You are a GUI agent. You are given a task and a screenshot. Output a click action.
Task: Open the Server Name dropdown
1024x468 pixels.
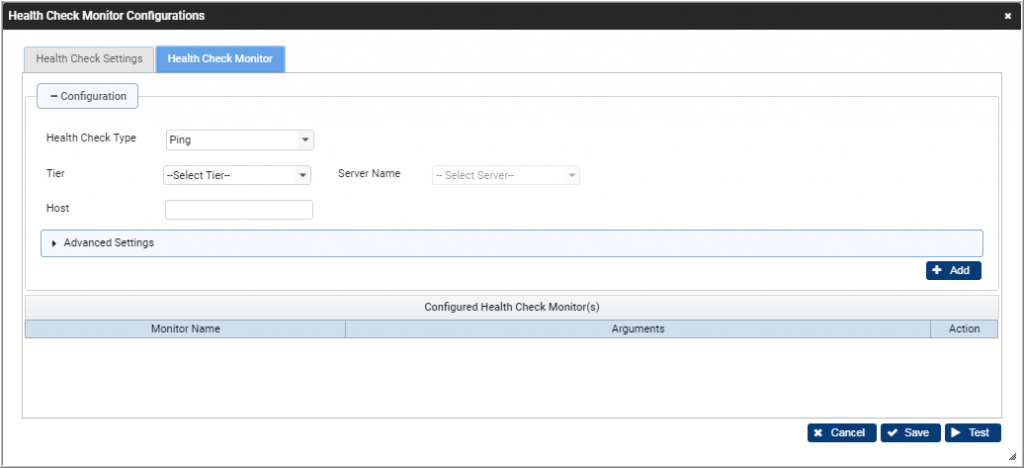coord(506,175)
